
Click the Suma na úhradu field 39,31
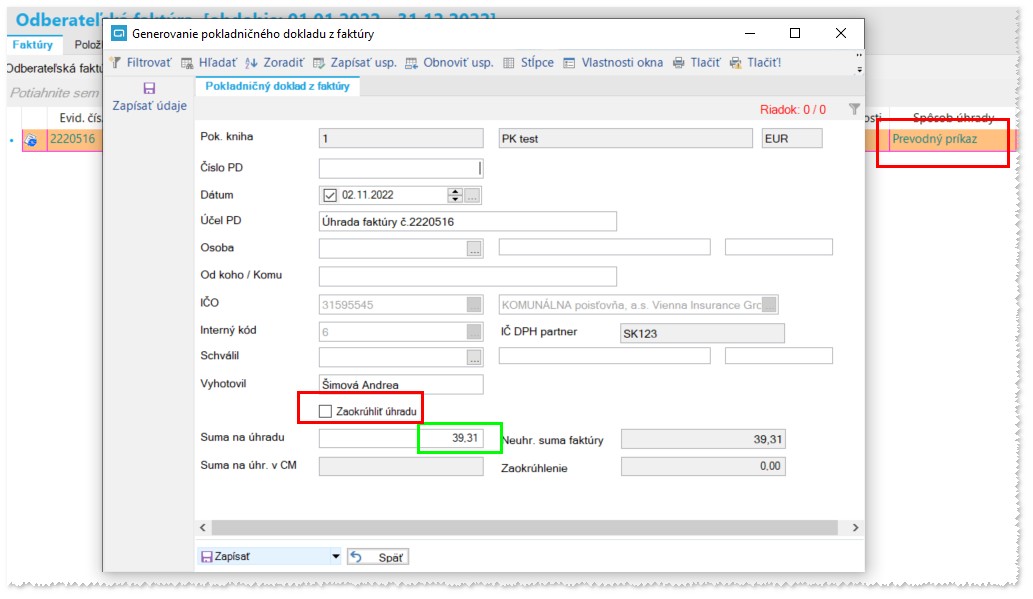(x=401, y=438)
